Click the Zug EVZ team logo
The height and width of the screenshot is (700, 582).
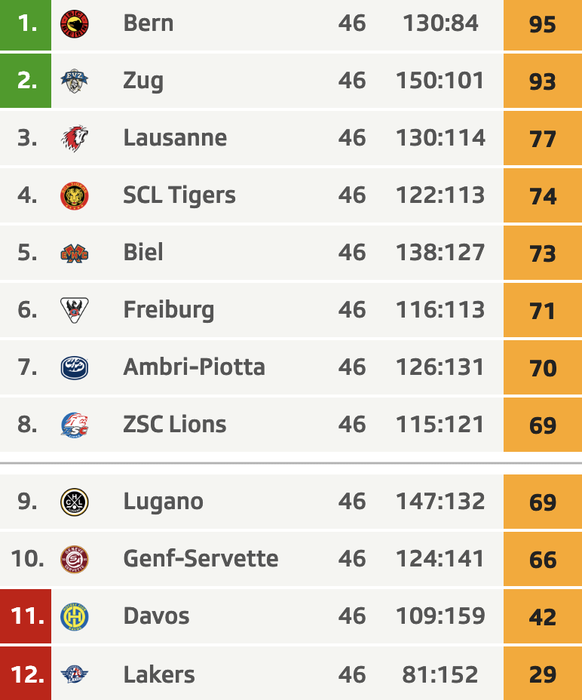click(x=74, y=81)
